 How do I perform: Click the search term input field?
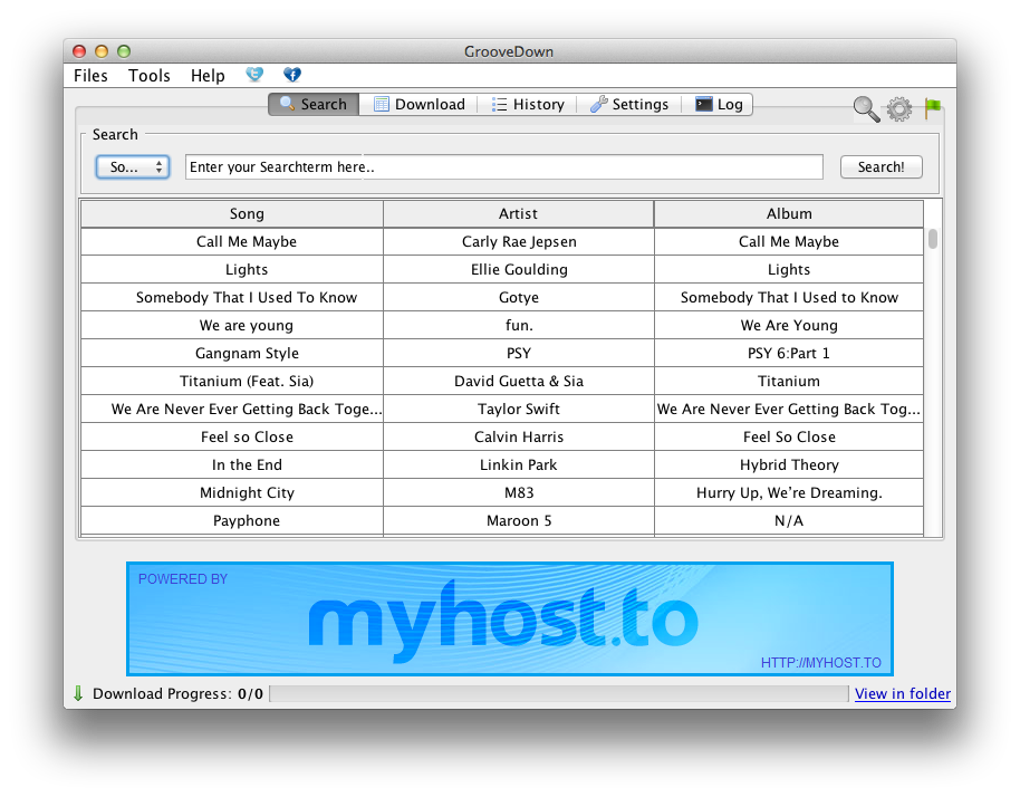point(504,167)
